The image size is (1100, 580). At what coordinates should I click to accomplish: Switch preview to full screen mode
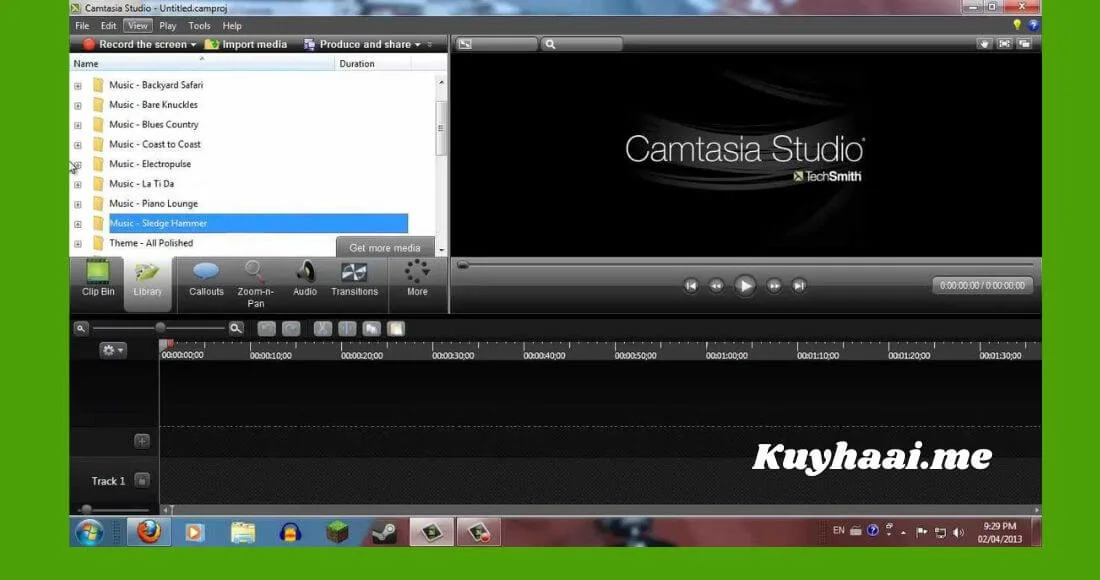1005,43
